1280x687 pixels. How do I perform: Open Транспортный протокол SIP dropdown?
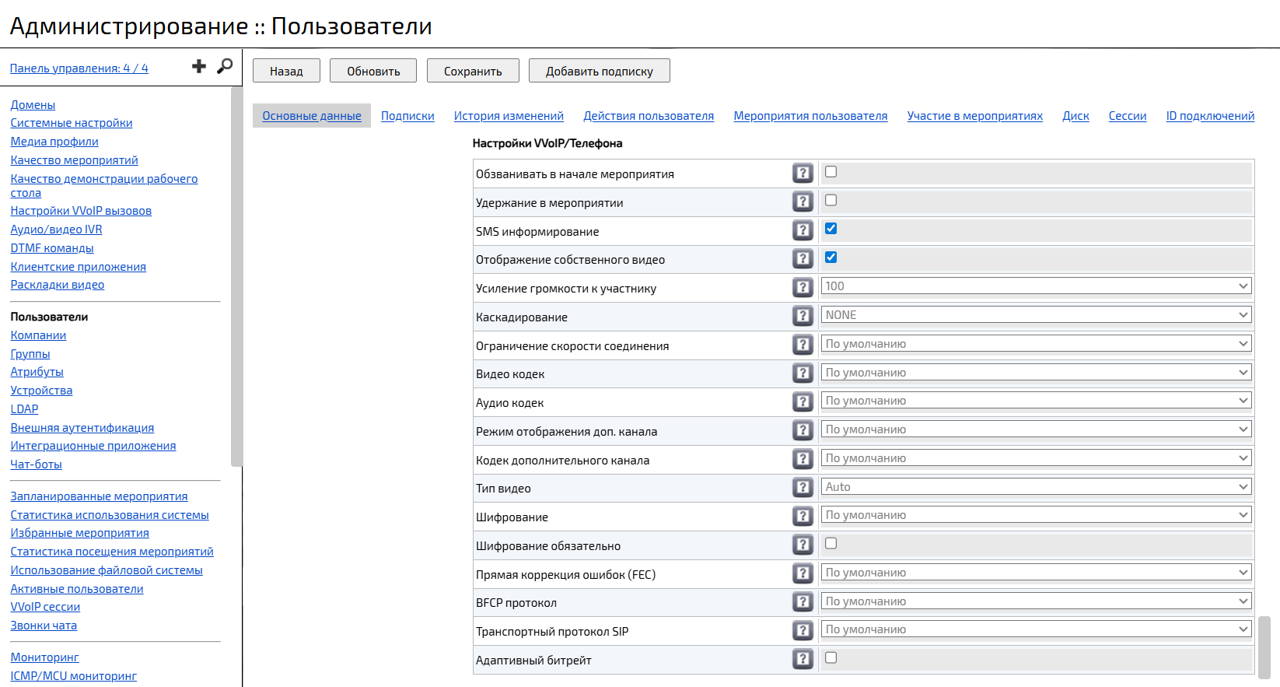click(1036, 630)
